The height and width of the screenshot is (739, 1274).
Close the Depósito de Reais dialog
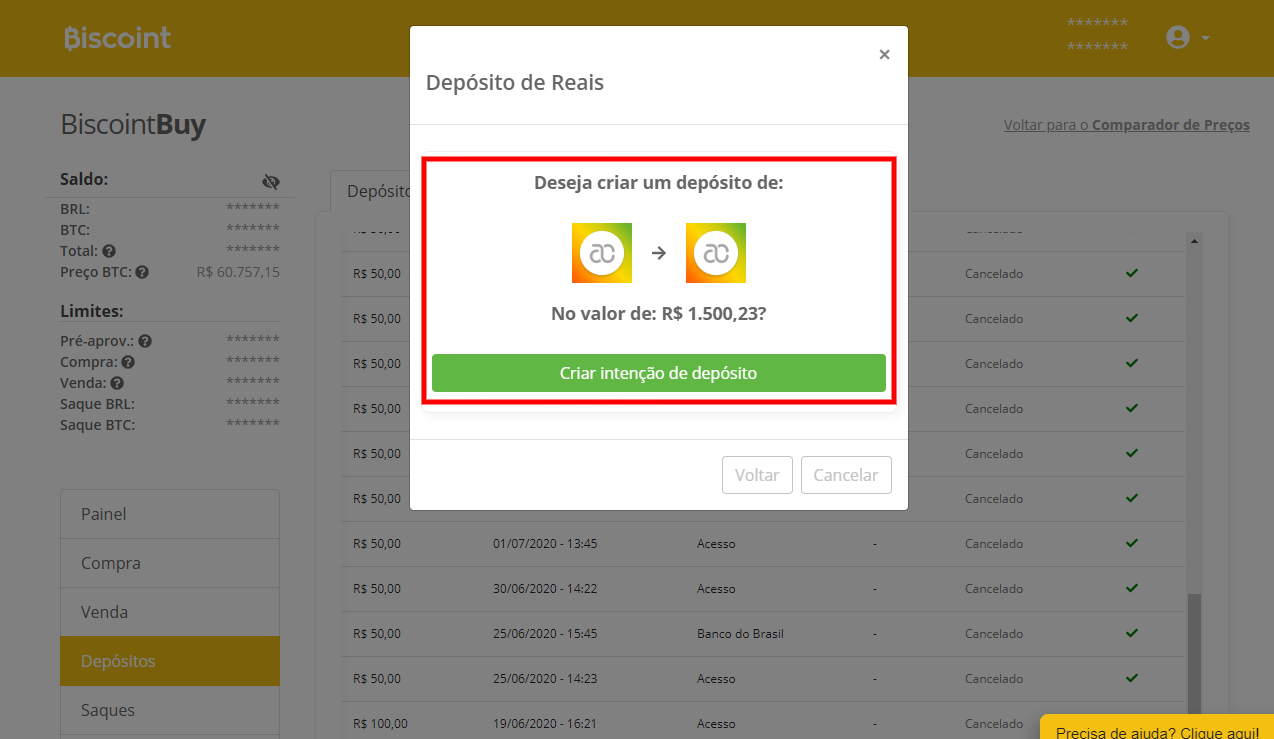click(884, 55)
